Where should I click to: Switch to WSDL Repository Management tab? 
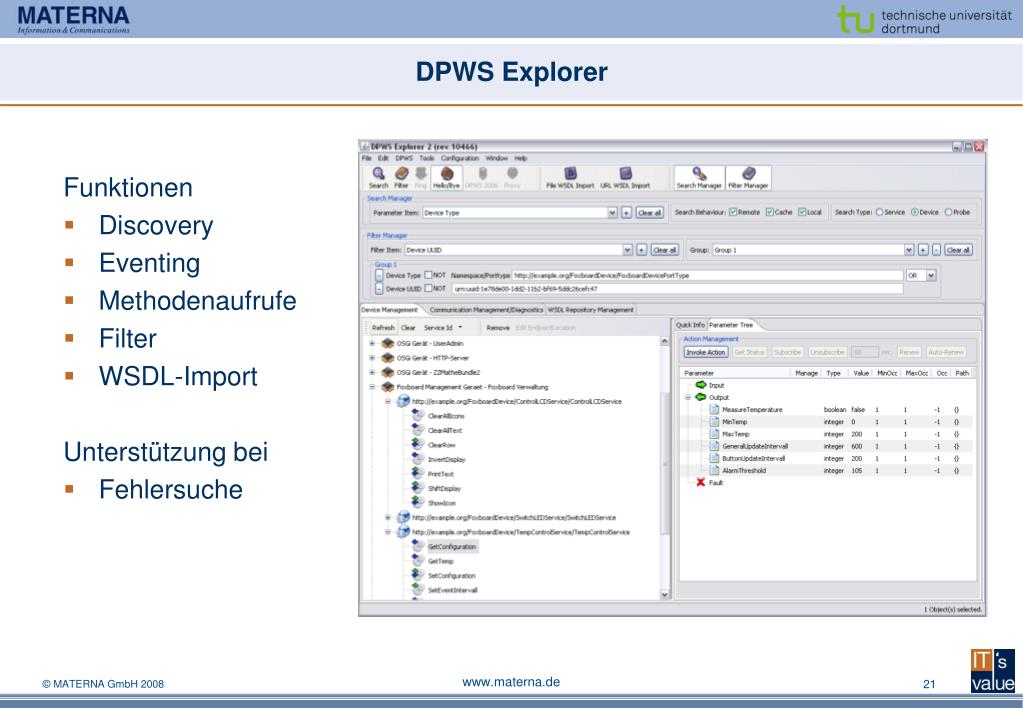(590, 310)
